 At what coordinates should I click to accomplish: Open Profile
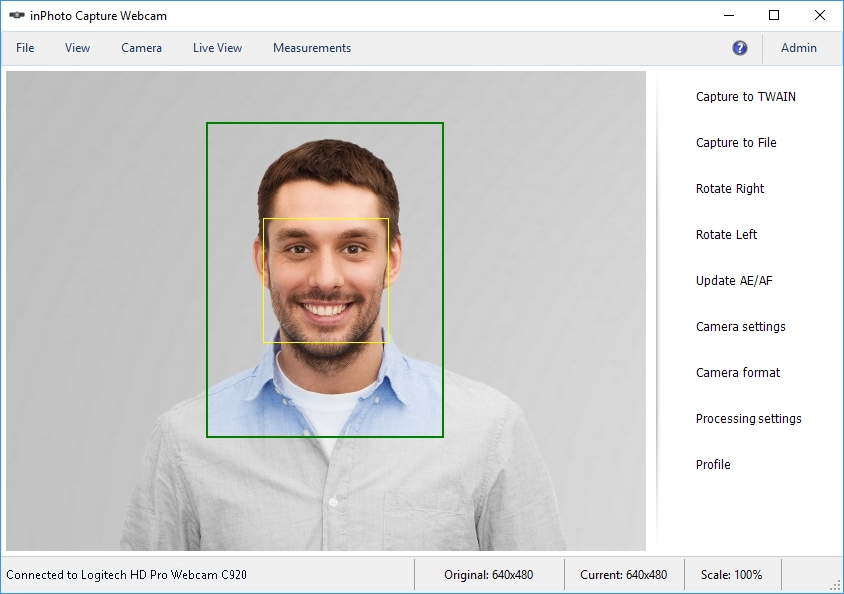pyautogui.click(x=713, y=465)
